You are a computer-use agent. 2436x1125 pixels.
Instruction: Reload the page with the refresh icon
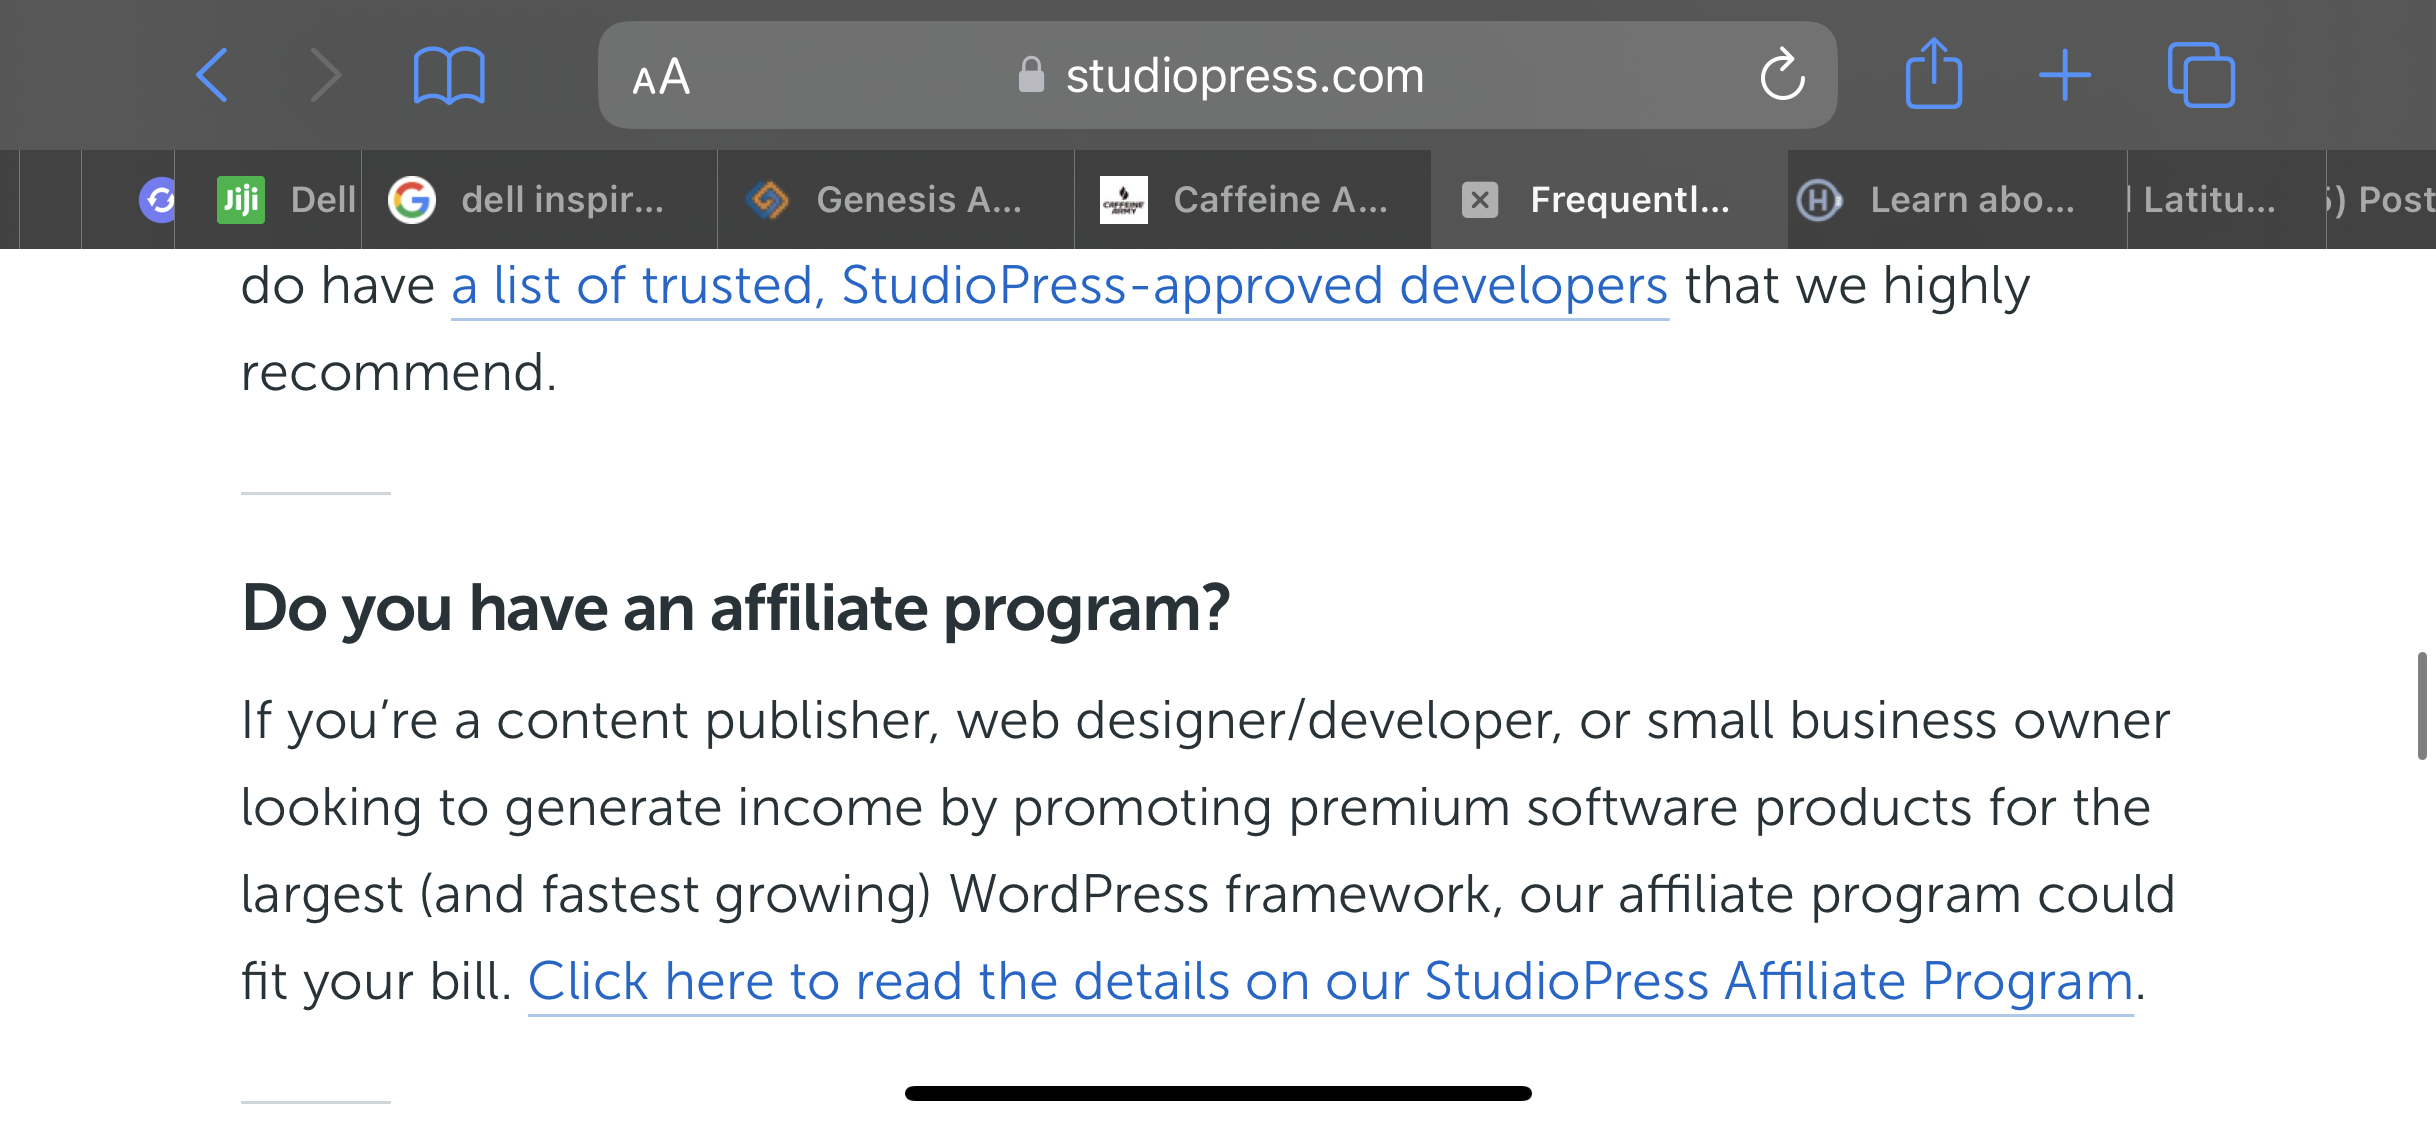click(1782, 75)
